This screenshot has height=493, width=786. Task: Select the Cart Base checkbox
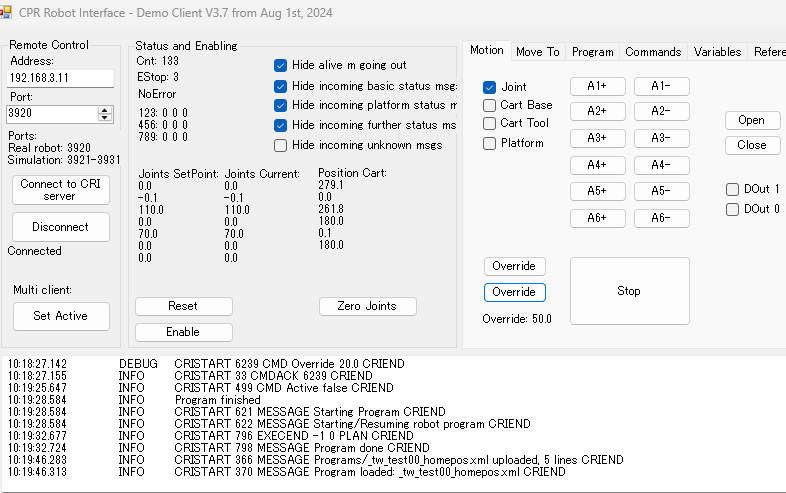point(490,105)
